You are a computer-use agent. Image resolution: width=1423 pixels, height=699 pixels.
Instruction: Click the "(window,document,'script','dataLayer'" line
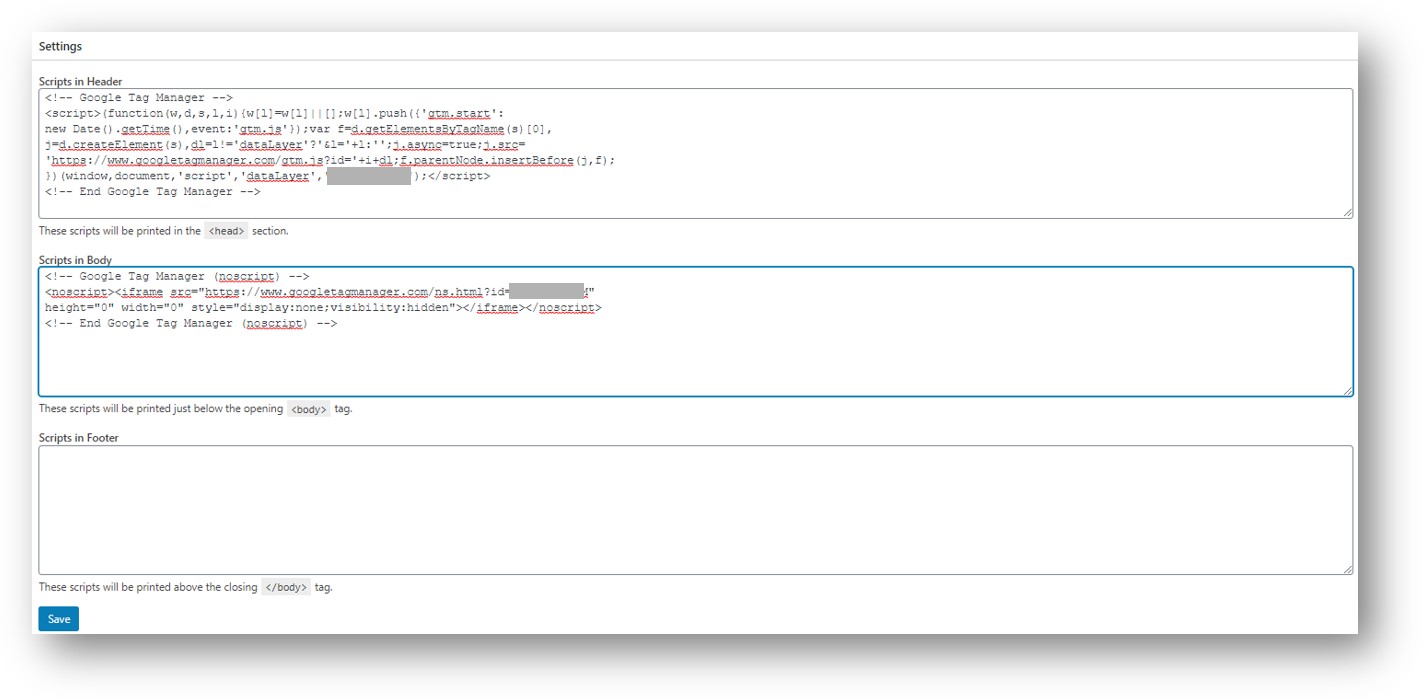point(268,176)
